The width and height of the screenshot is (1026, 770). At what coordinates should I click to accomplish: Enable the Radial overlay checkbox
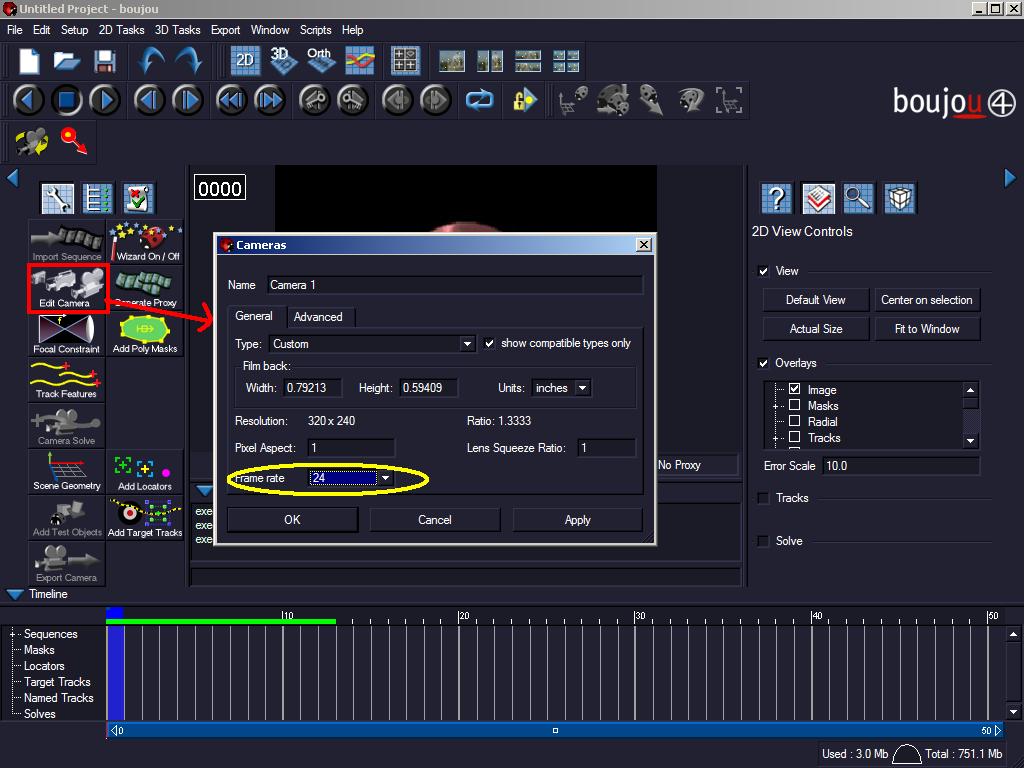794,421
